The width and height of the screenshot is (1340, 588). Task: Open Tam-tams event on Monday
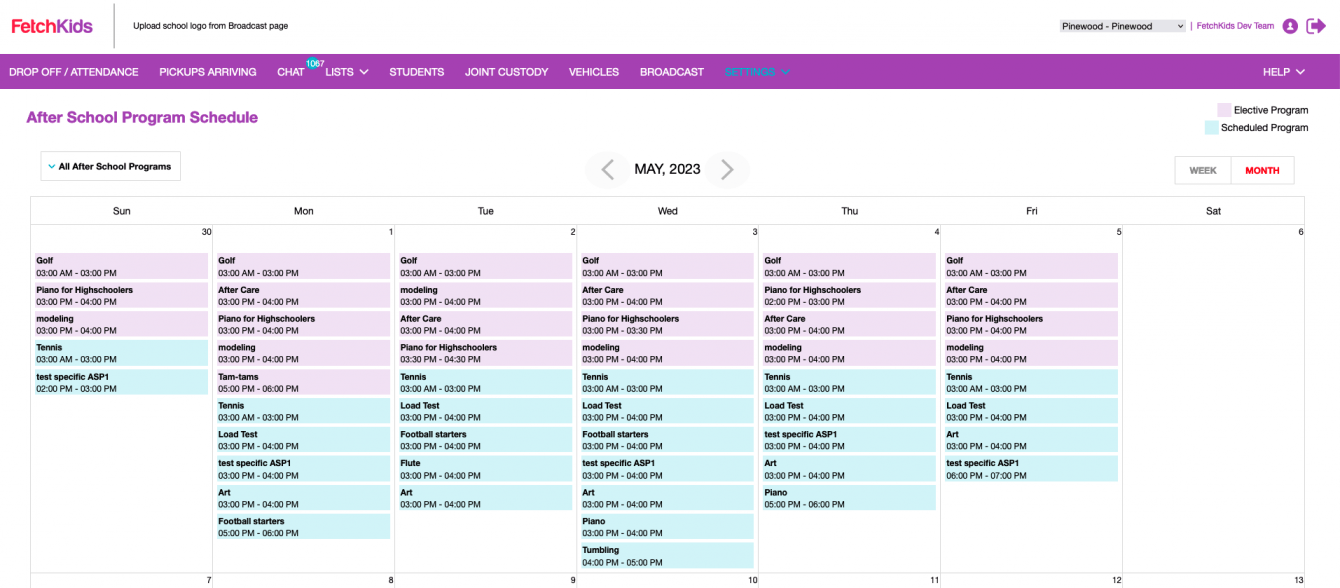[x=303, y=383]
